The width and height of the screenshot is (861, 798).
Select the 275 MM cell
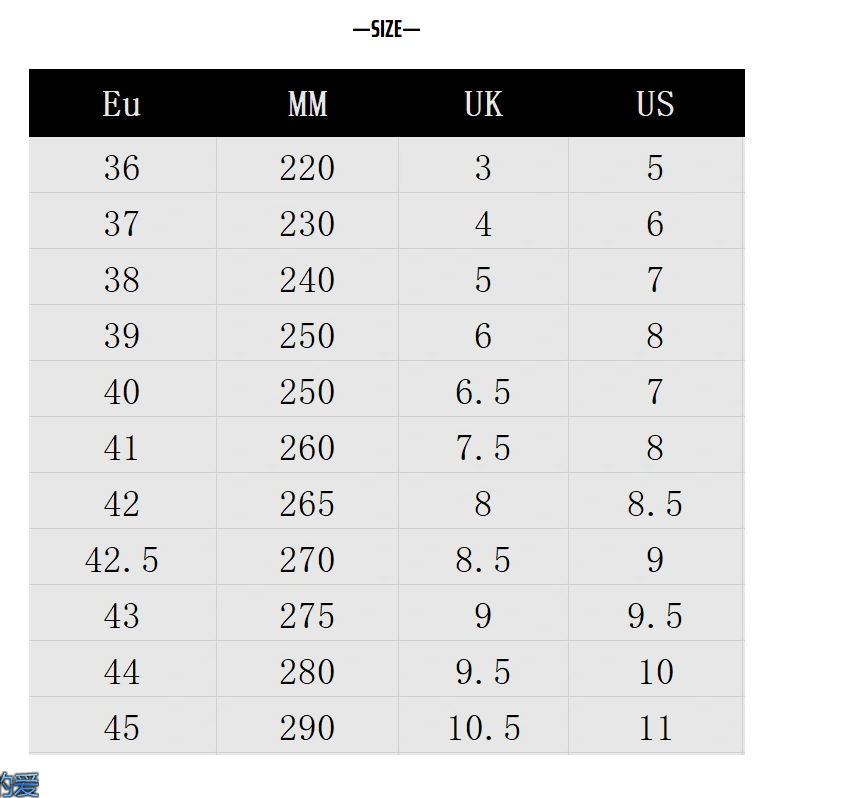tap(307, 615)
